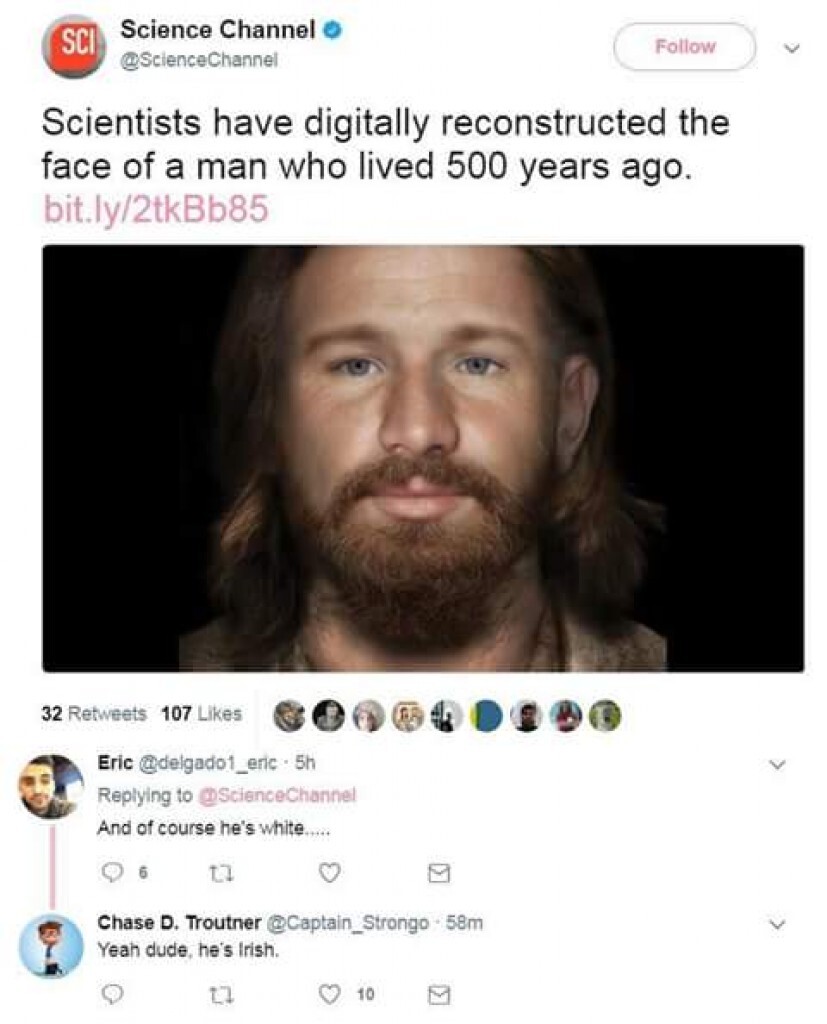This screenshot has height=1024, width=827.
Task: Open the reconstructed face image
Action: pyautogui.click(x=423, y=458)
